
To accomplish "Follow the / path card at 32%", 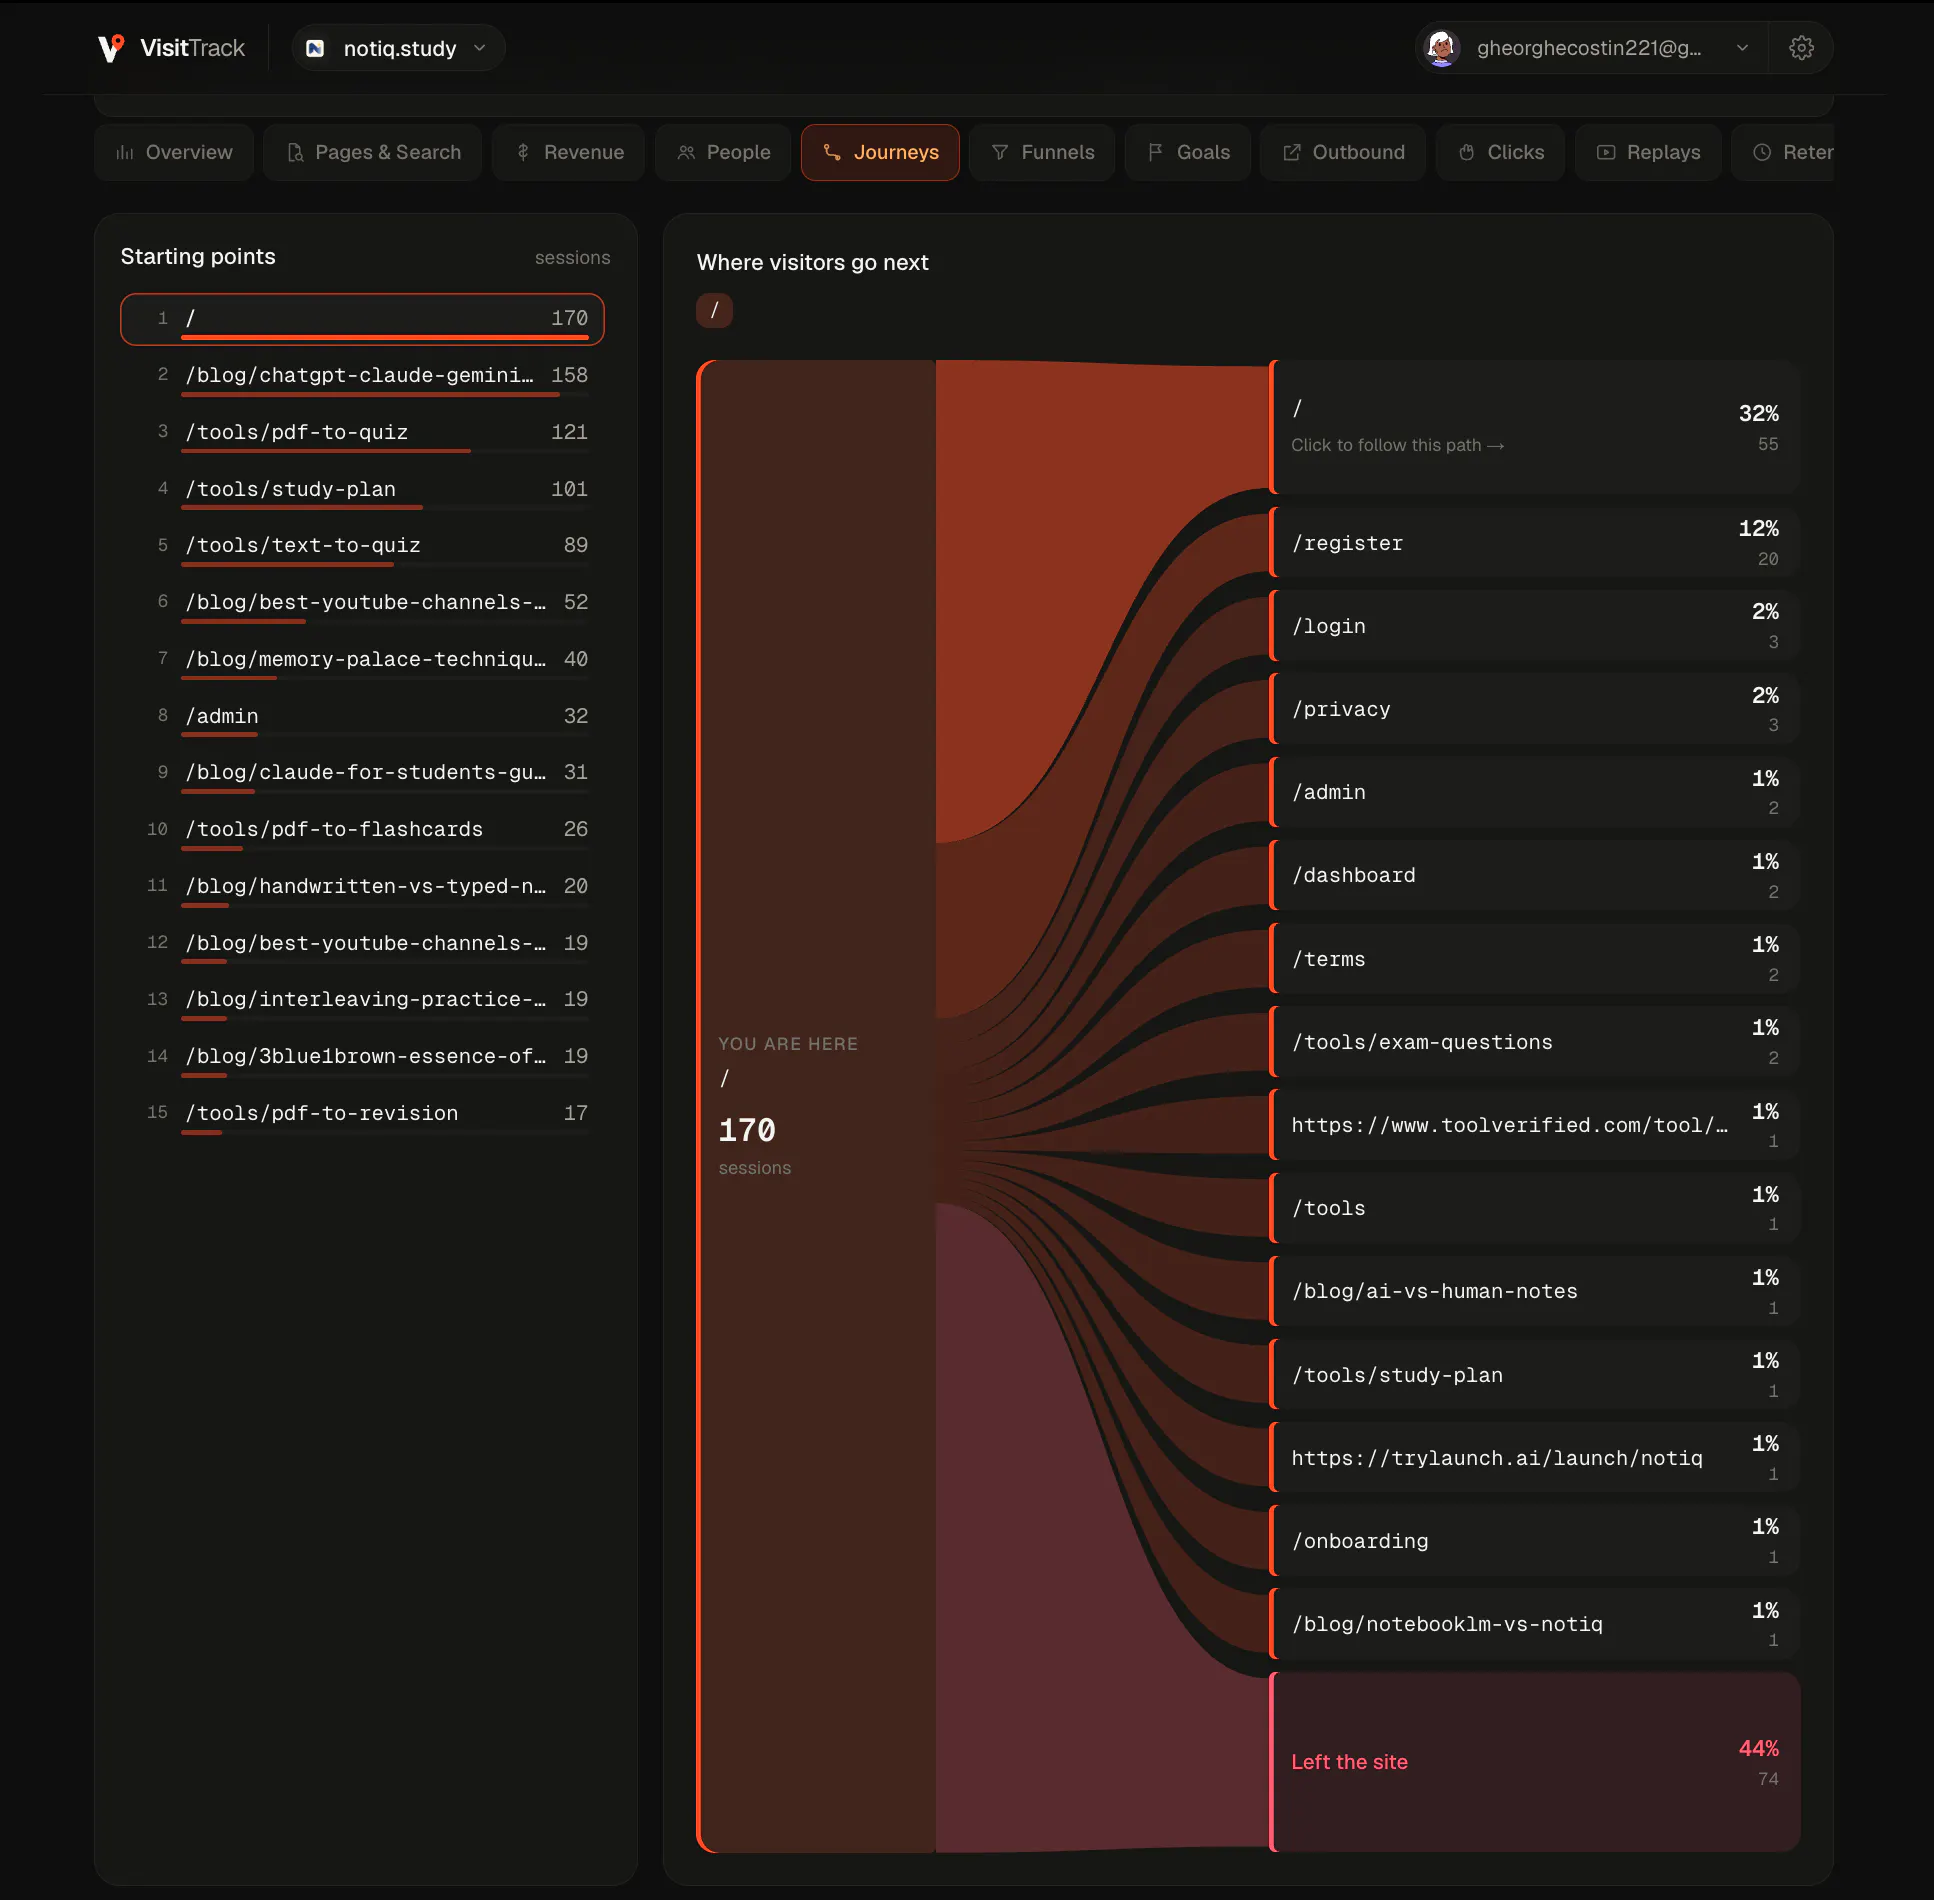I will [1535, 427].
